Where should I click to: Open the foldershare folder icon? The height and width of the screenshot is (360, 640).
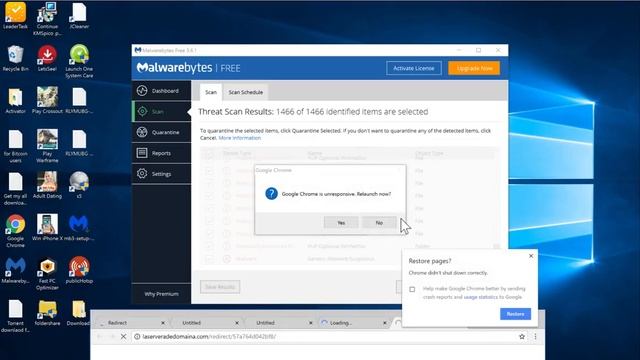[47, 313]
